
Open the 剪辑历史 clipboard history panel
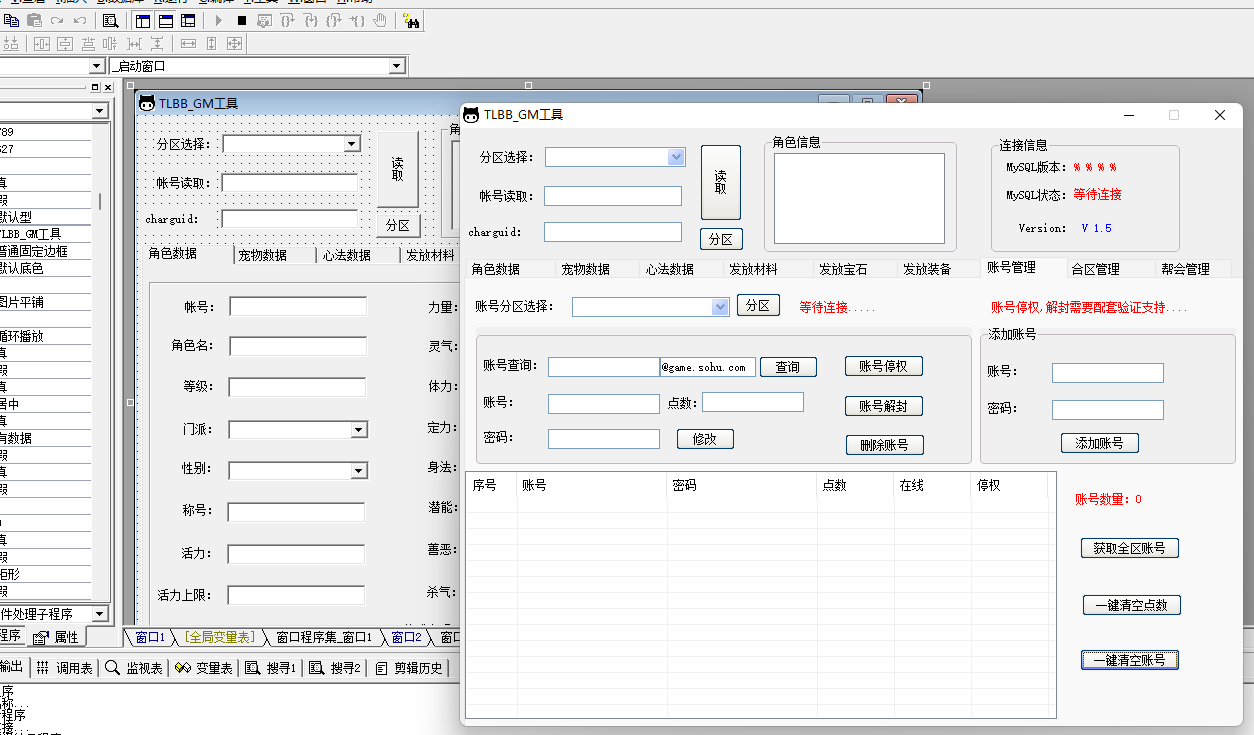[x=410, y=668]
